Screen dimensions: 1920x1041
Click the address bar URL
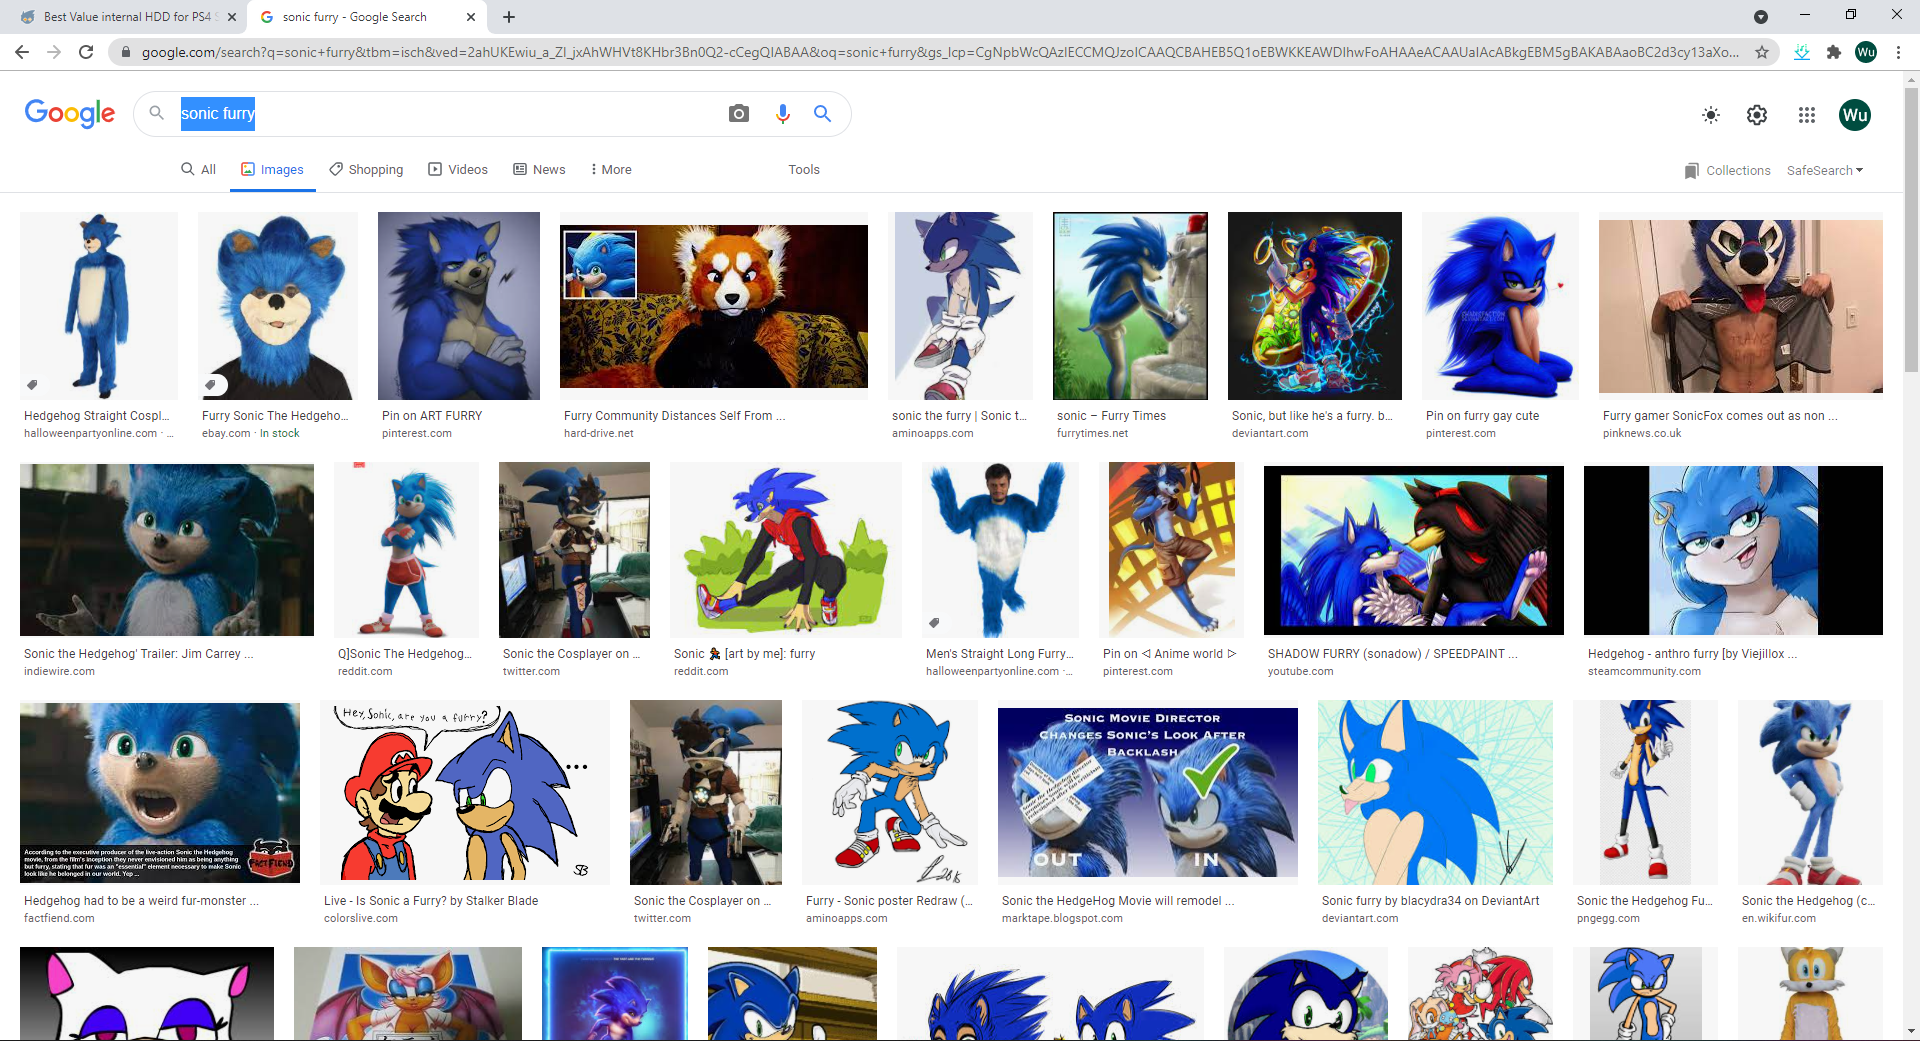(938, 52)
